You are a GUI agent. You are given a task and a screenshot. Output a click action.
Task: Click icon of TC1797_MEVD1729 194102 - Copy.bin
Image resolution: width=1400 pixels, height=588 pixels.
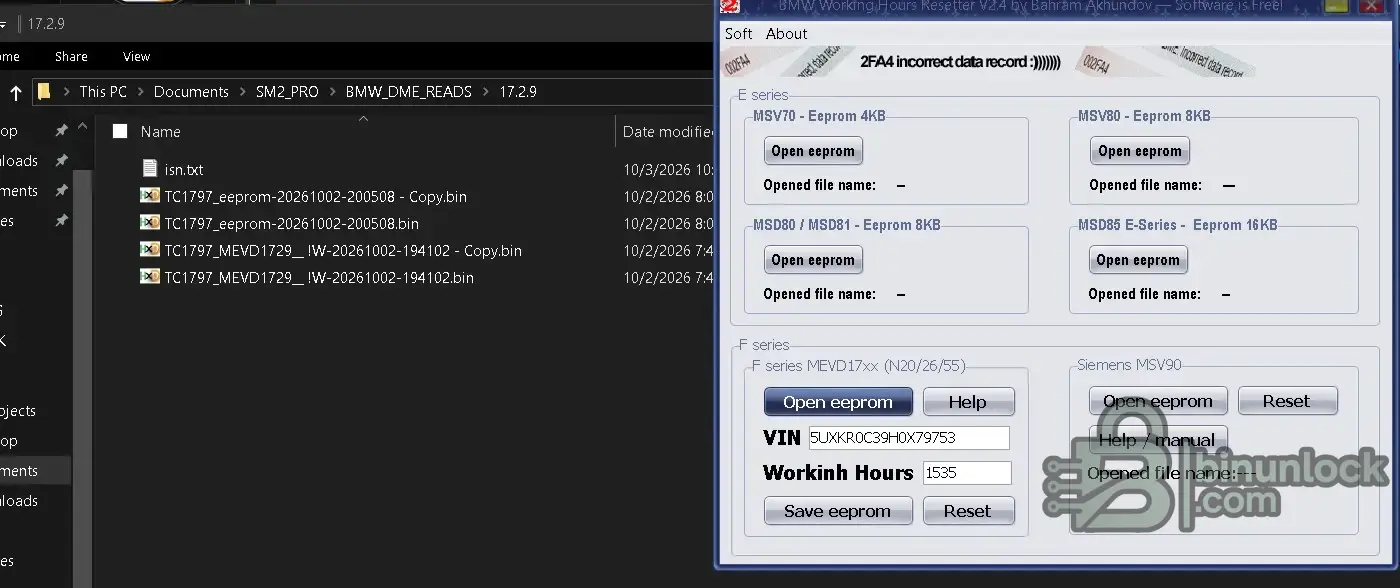pos(150,250)
